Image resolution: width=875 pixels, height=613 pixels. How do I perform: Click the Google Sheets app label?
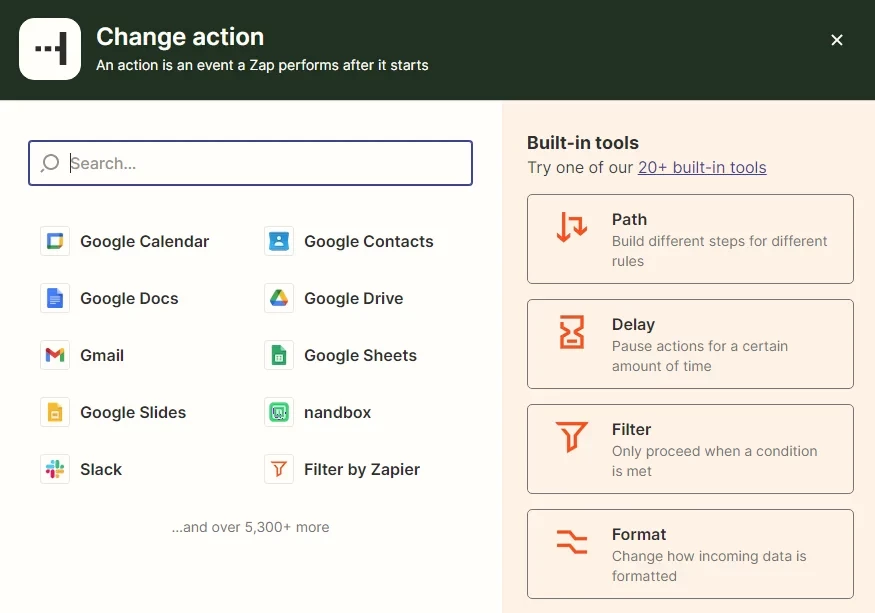[x=360, y=355]
